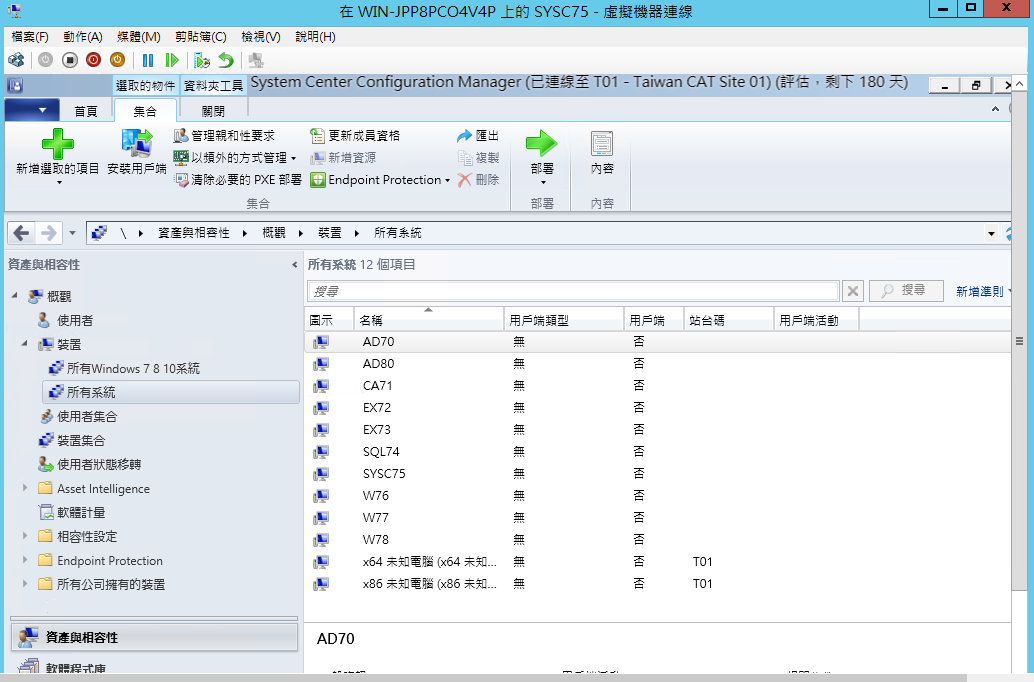Expand 所有公司擁有的裝置 folder
Viewport: 1034px width, 682px height.
coord(25,584)
